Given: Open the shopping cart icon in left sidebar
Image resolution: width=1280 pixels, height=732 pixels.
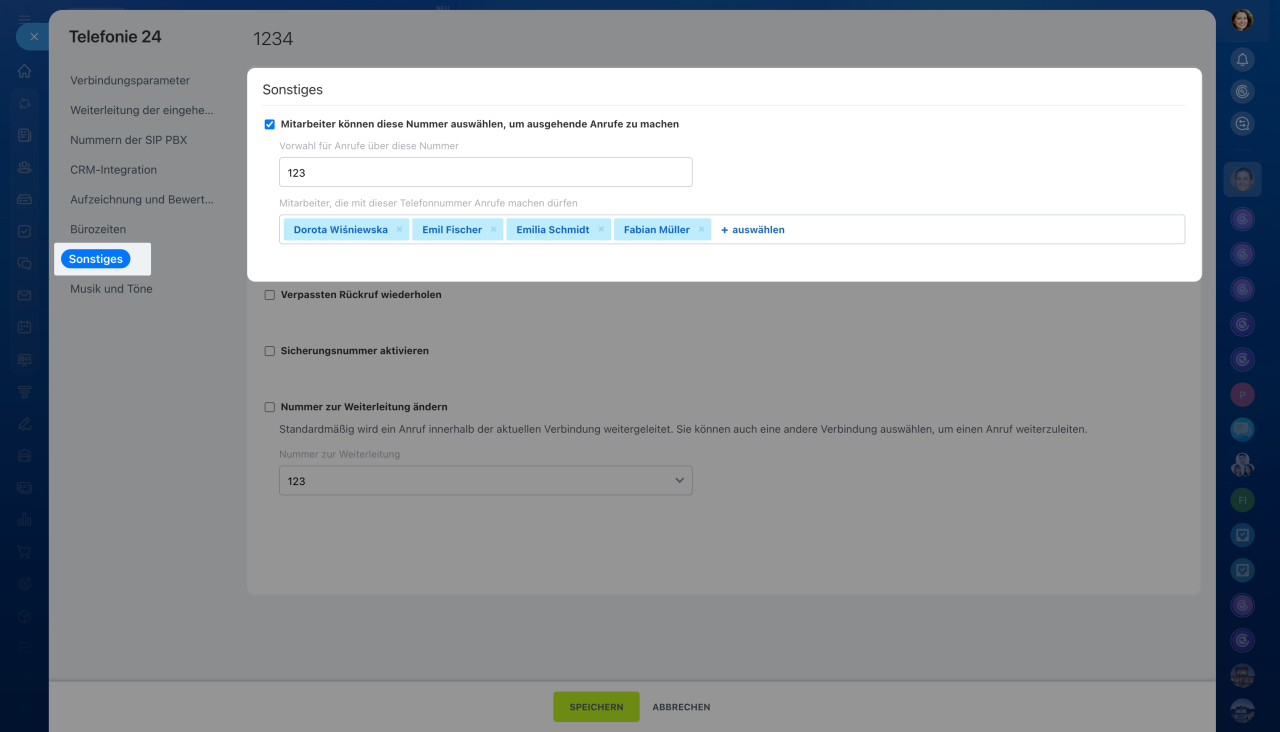Looking at the screenshot, I should (x=24, y=551).
